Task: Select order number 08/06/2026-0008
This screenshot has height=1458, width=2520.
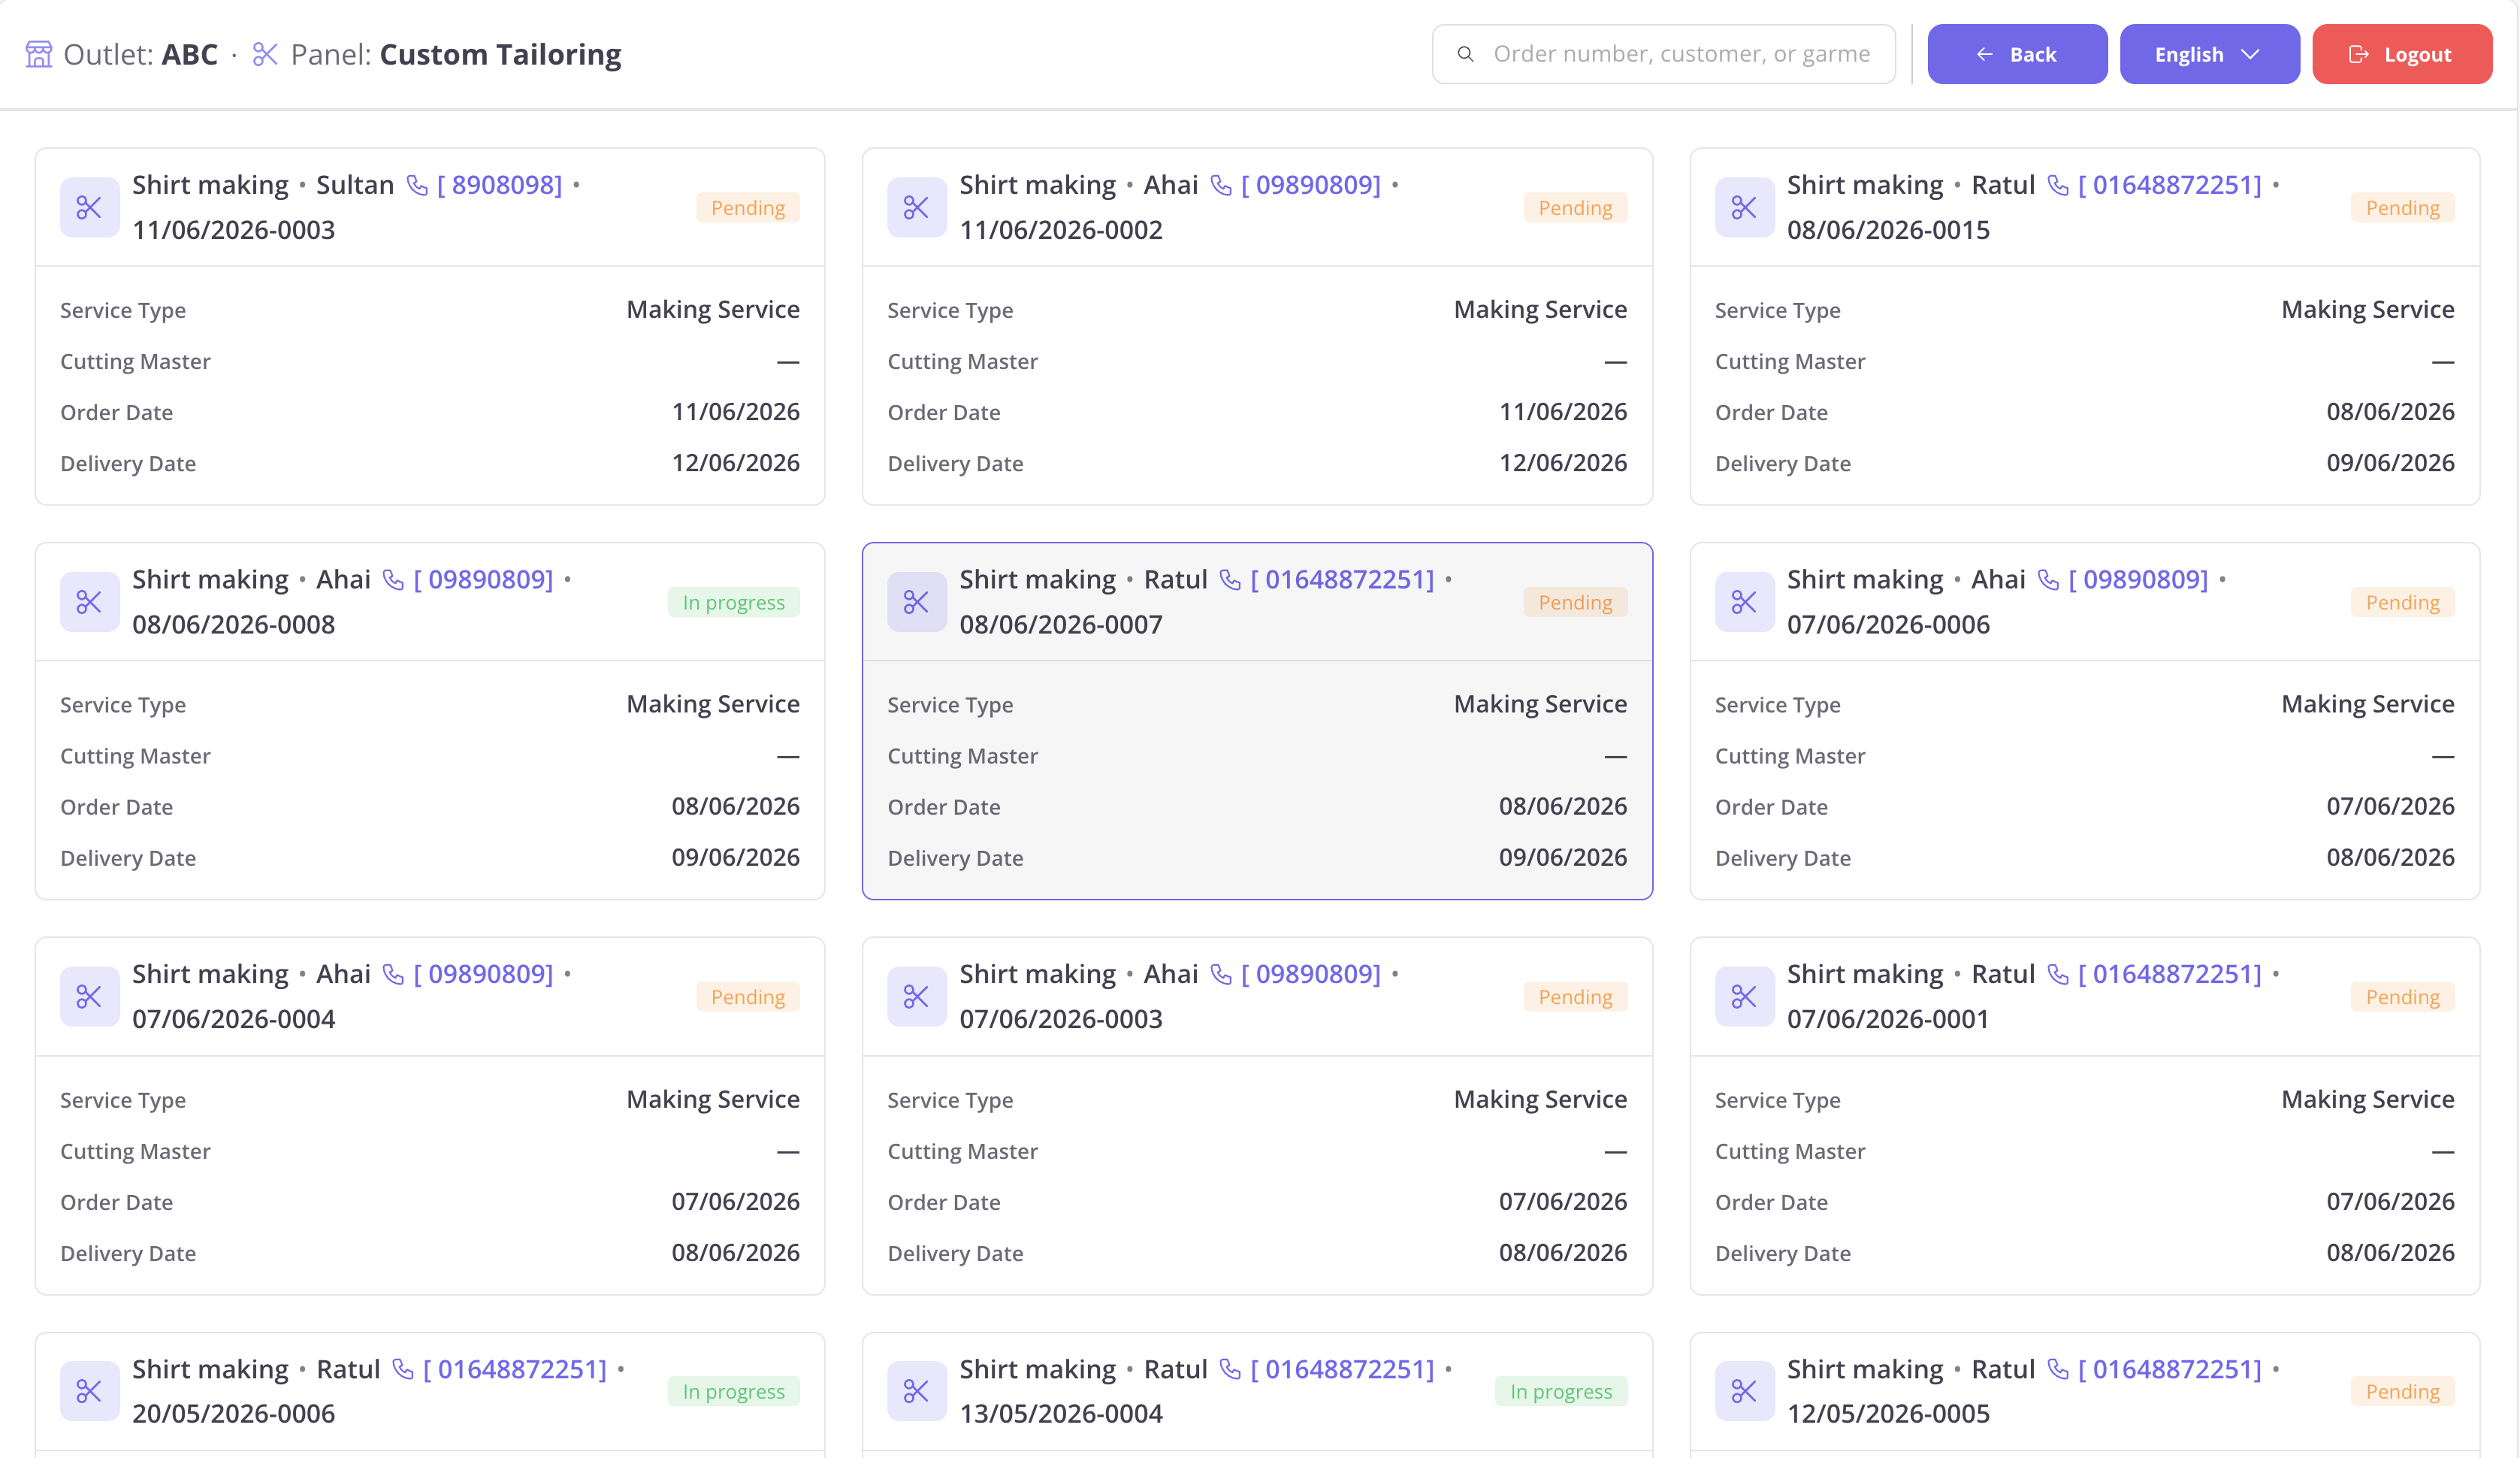Action: 234,624
